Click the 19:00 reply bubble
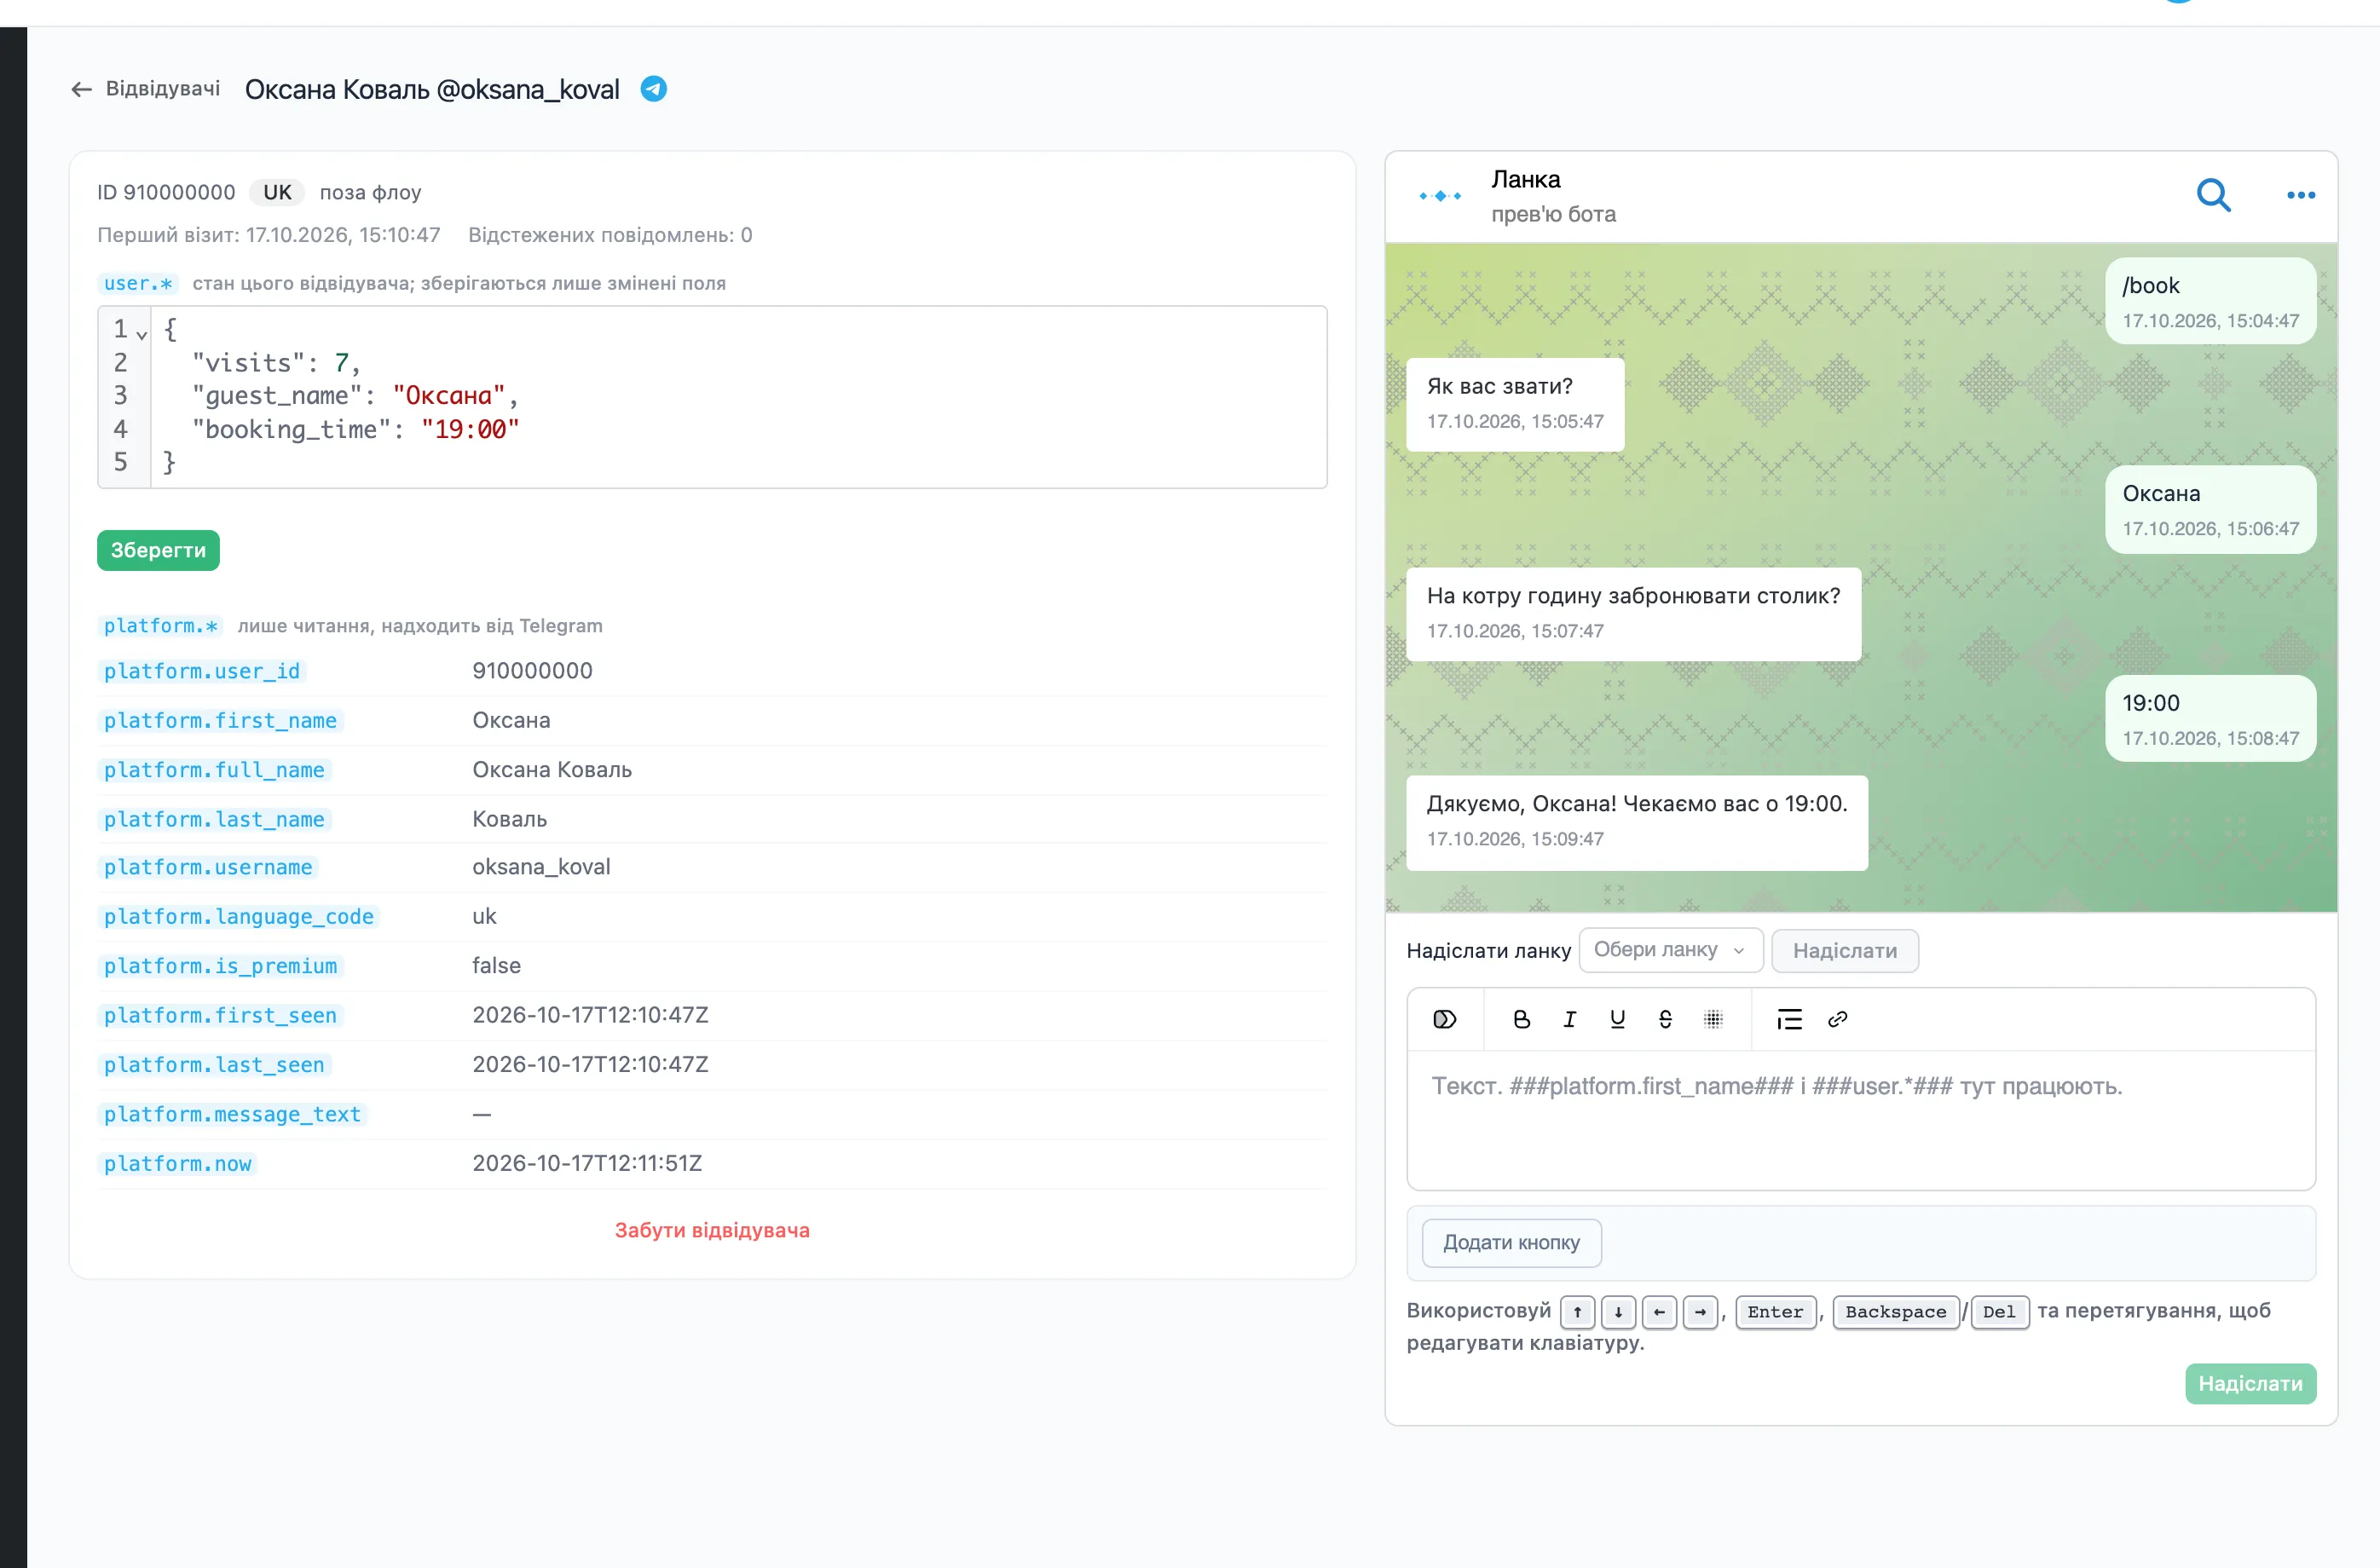Screen dimensions: 2380x1568 point(2210,719)
